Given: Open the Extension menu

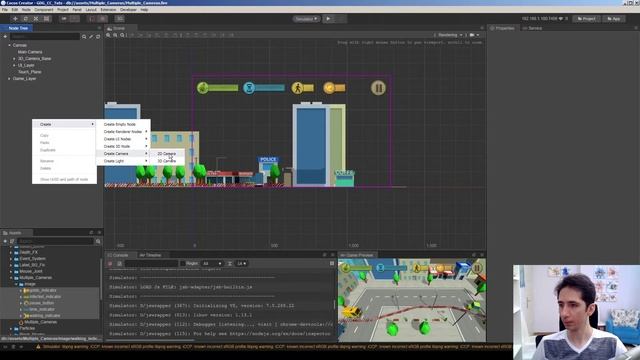Looking at the screenshot, I should [108, 9].
